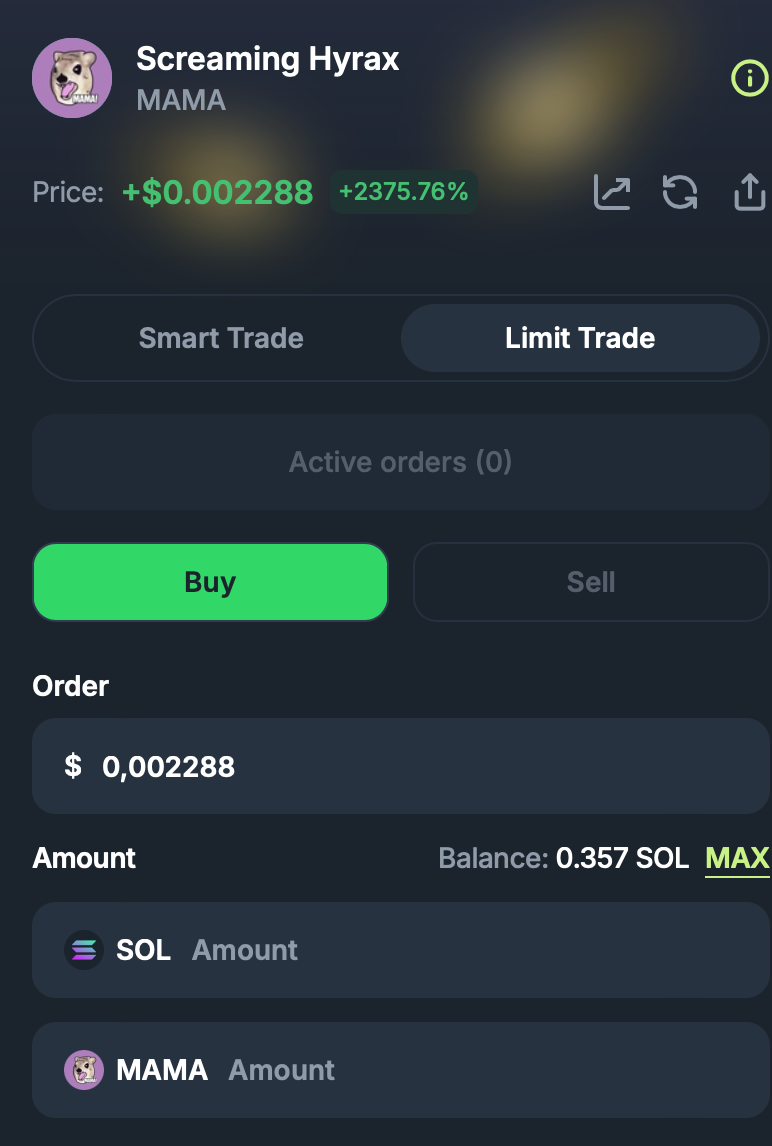Click the +2375.76% change badge
The image size is (772, 1146).
[x=404, y=192]
